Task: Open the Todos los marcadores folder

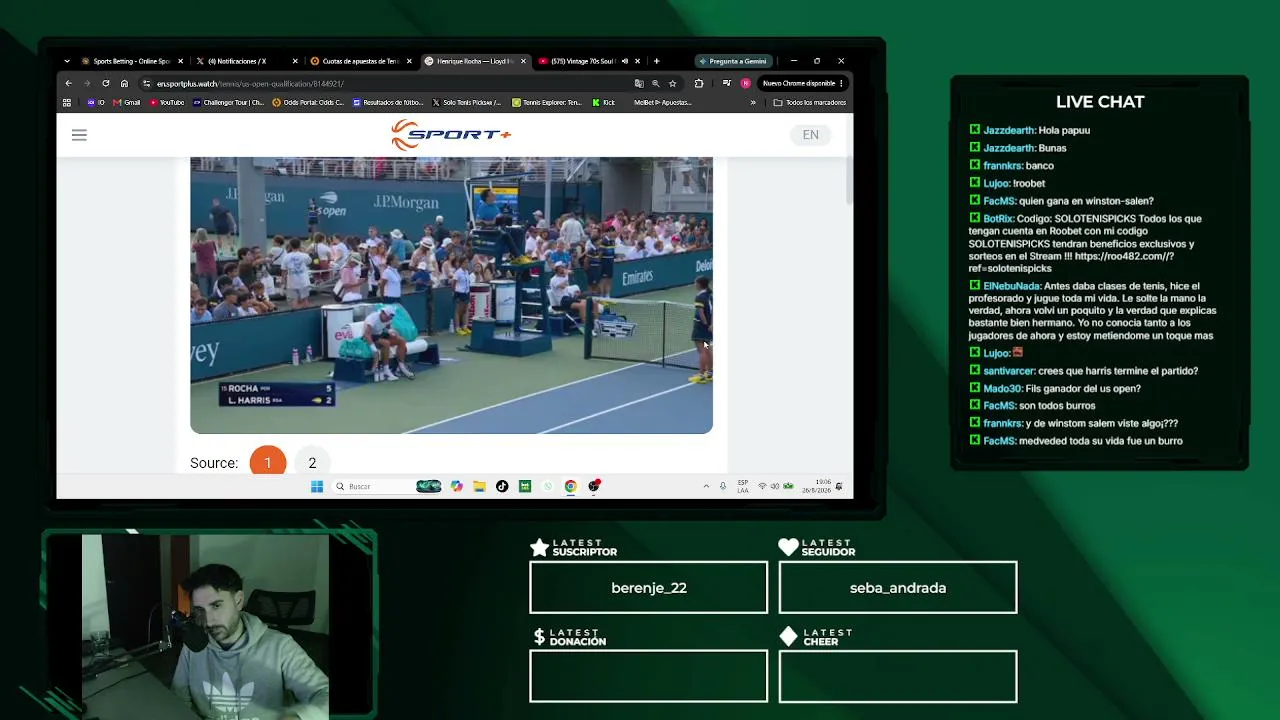Action: (x=810, y=102)
